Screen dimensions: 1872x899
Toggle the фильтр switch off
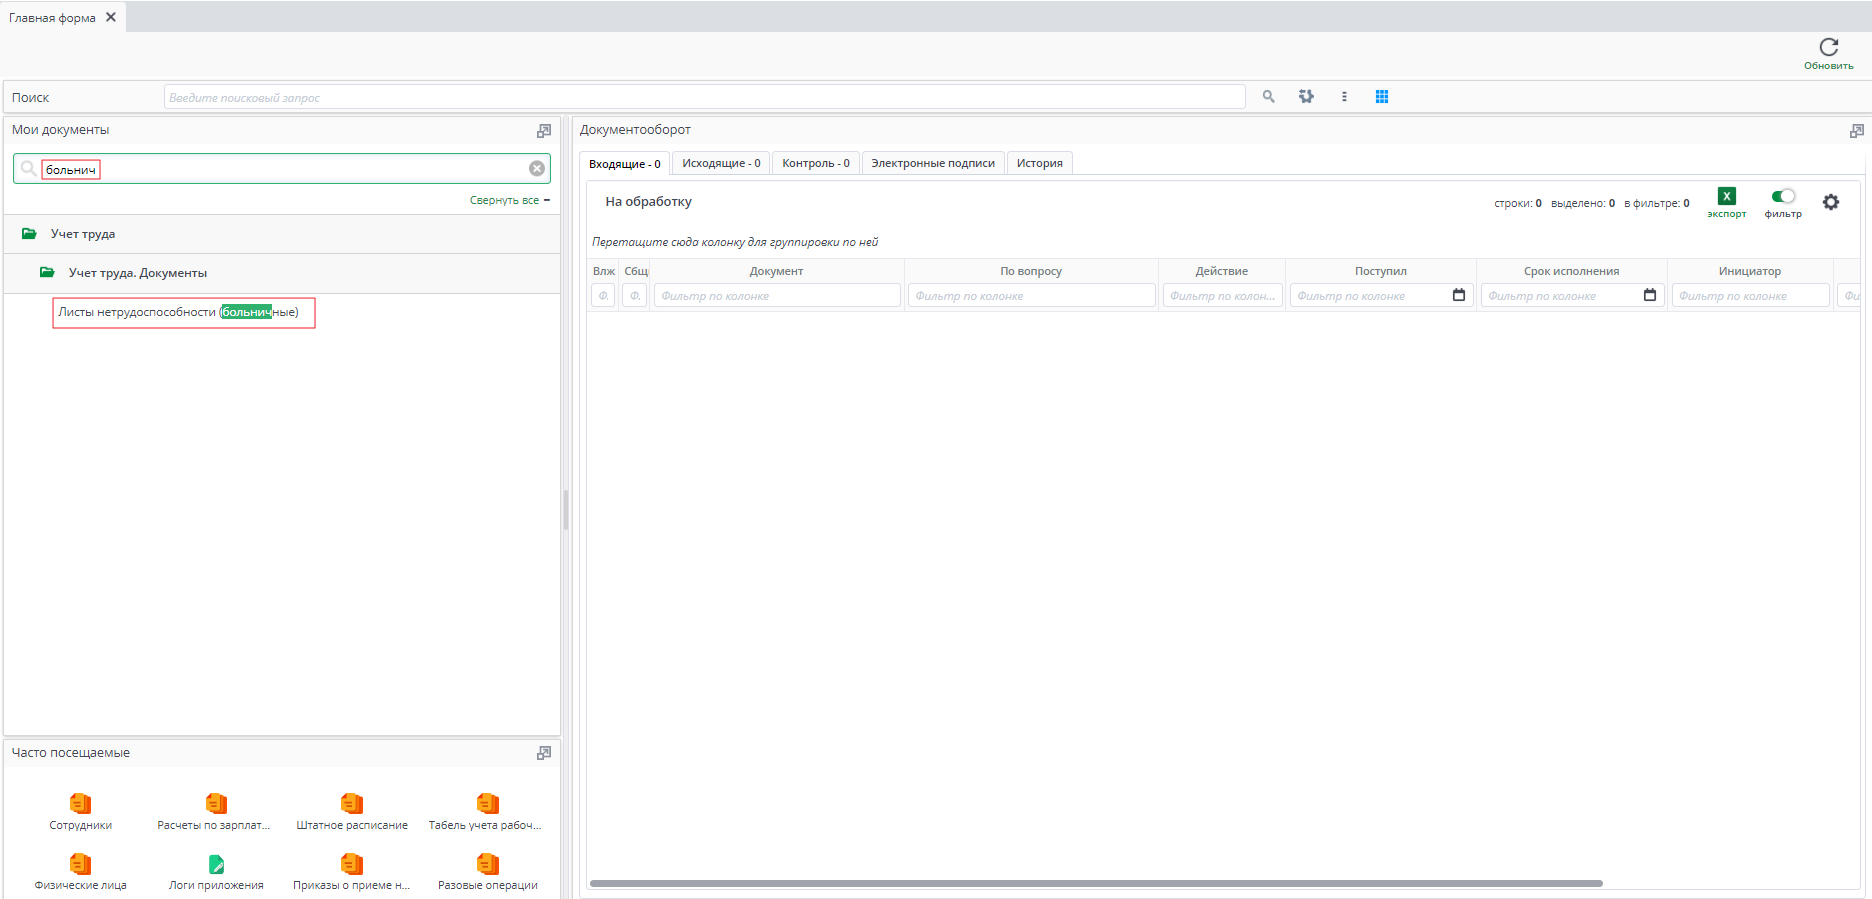coord(1782,197)
